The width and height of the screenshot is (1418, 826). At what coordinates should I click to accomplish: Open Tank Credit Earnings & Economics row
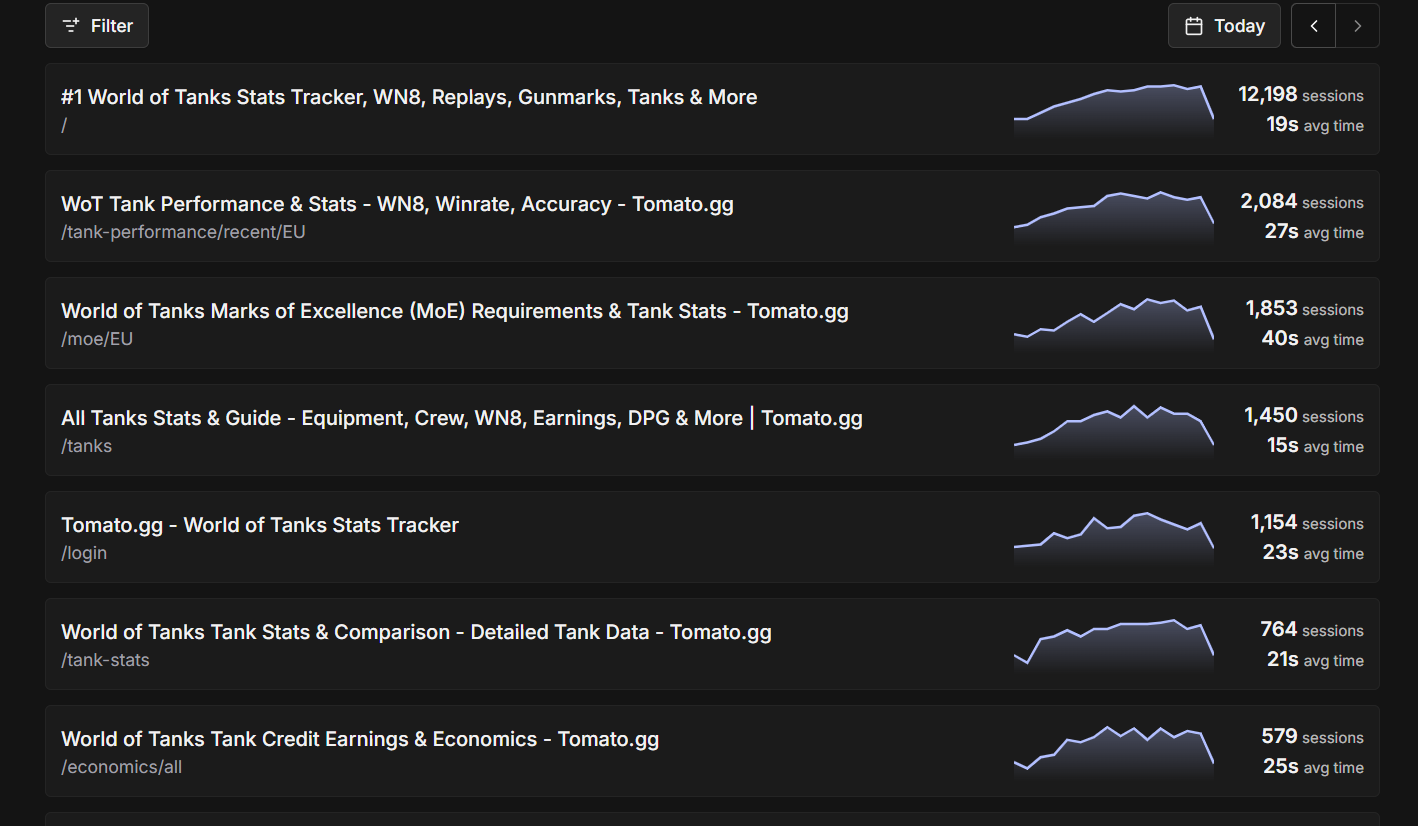pos(360,739)
